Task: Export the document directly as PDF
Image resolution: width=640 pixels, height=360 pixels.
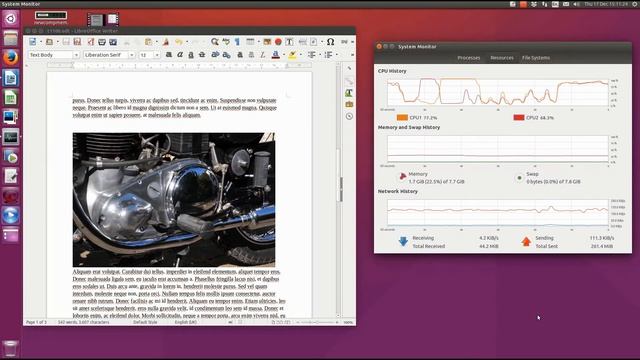Action: pos(91,42)
